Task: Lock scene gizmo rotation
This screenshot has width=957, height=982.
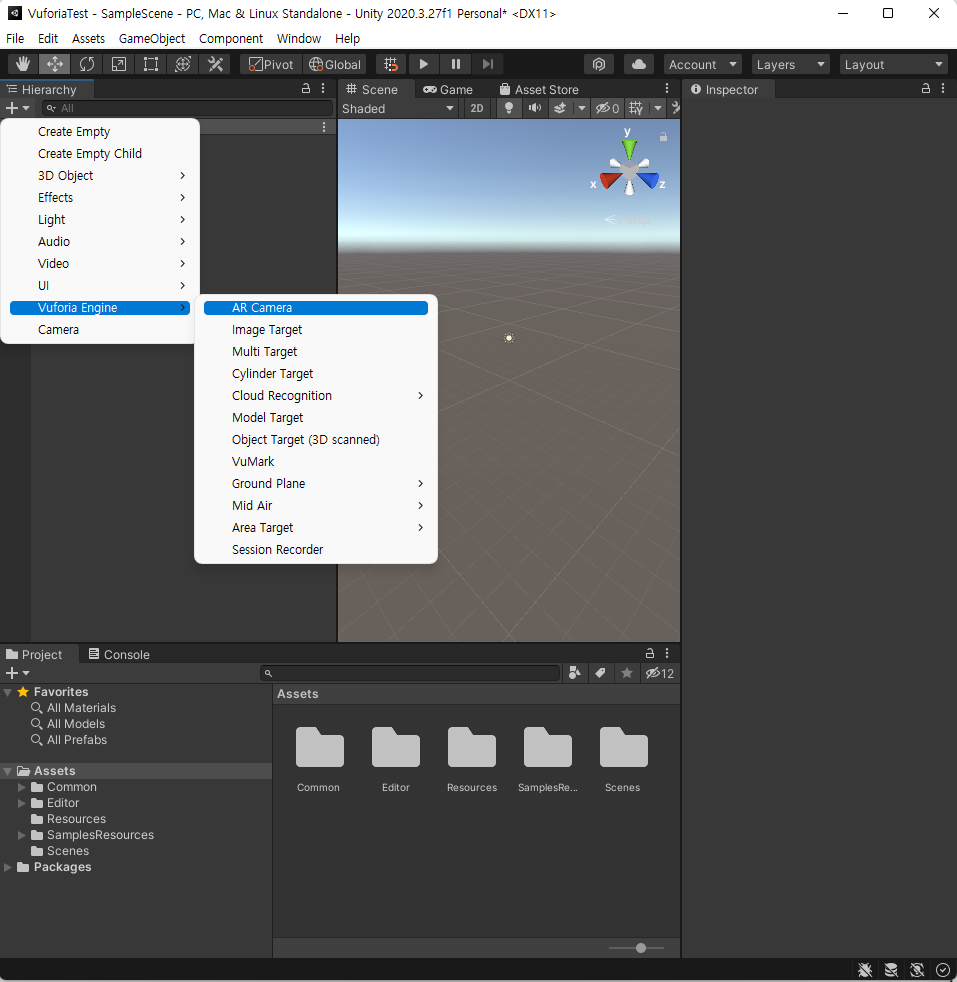Action: (x=663, y=137)
